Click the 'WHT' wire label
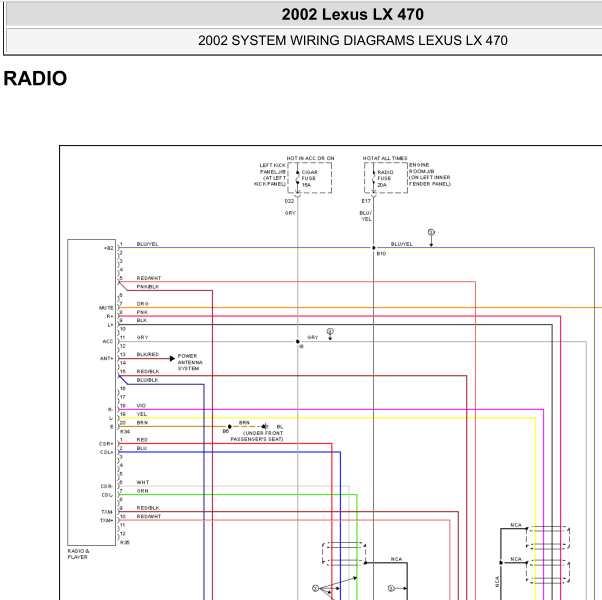602x600 pixels. coord(142,483)
